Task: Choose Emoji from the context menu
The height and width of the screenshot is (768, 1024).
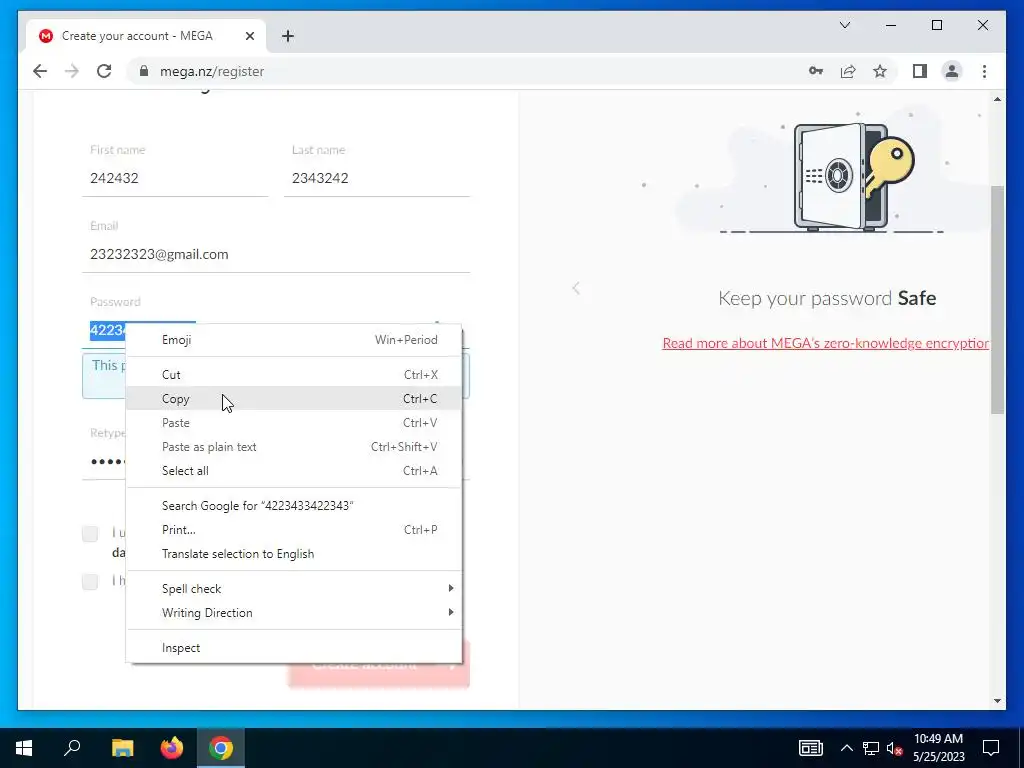Action: [x=293, y=340]
